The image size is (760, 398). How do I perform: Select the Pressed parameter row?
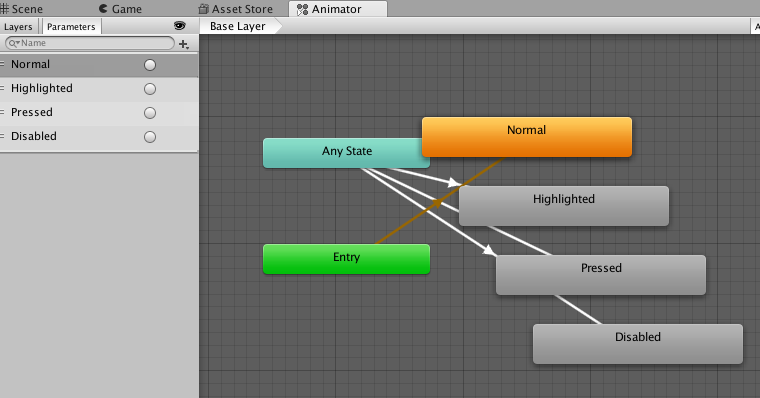pos(99,113)
